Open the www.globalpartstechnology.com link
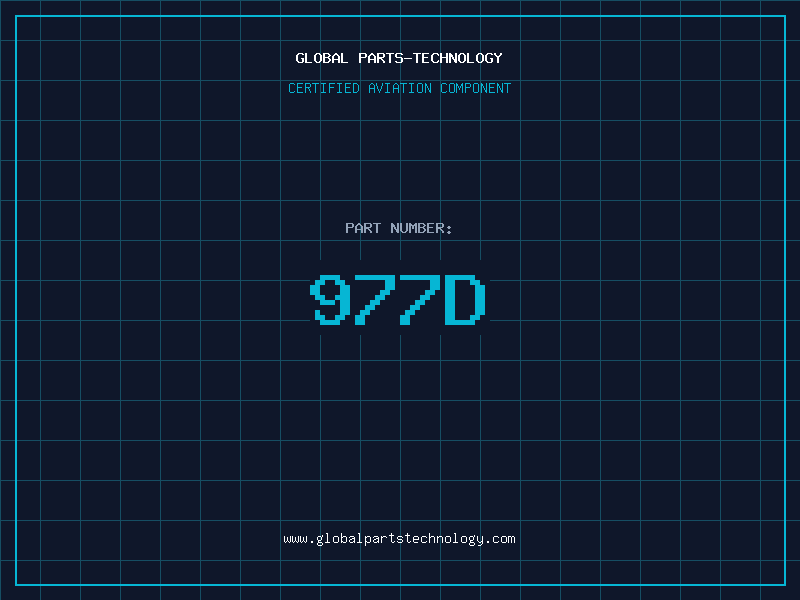Screen dimensions: 800x600 (399, 539)
